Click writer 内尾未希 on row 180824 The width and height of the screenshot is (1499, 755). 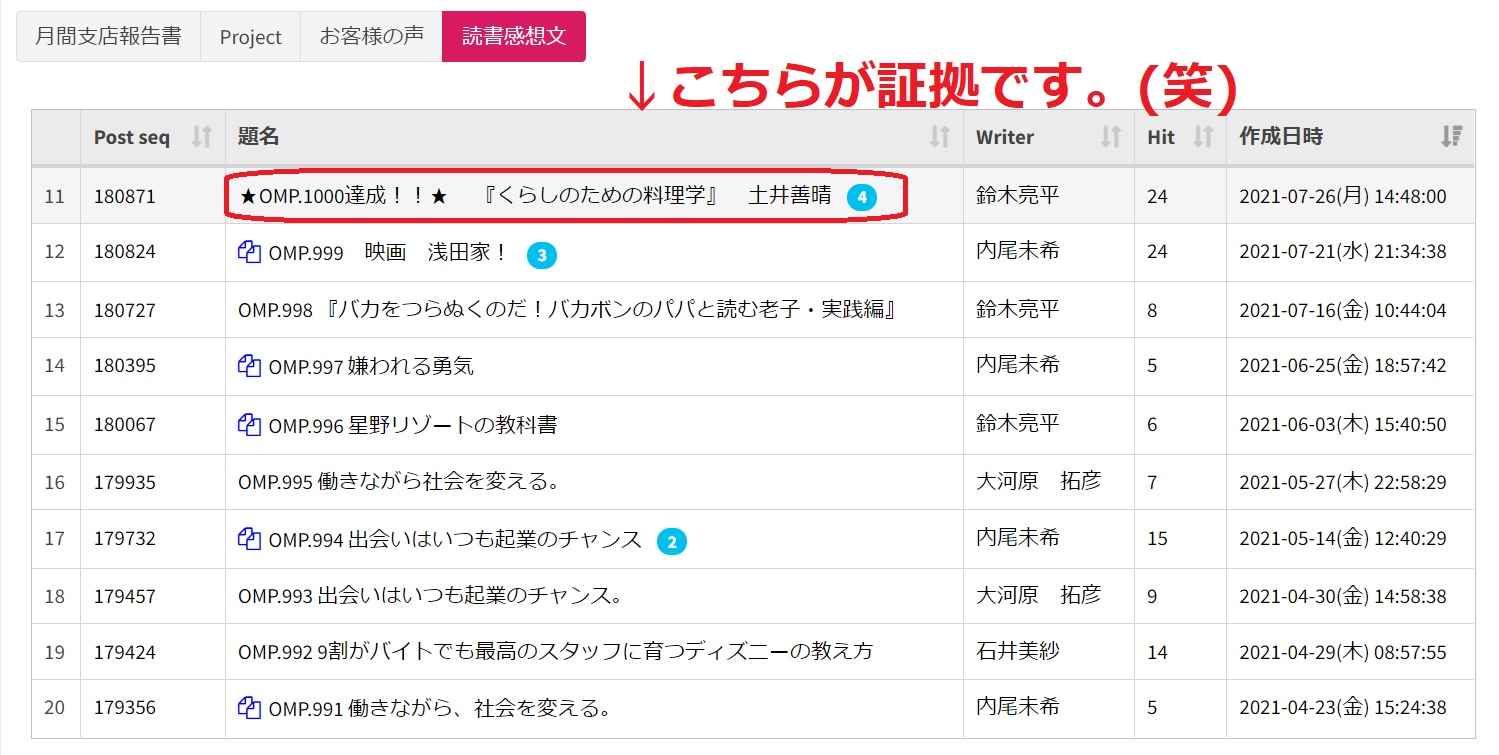1017,251
